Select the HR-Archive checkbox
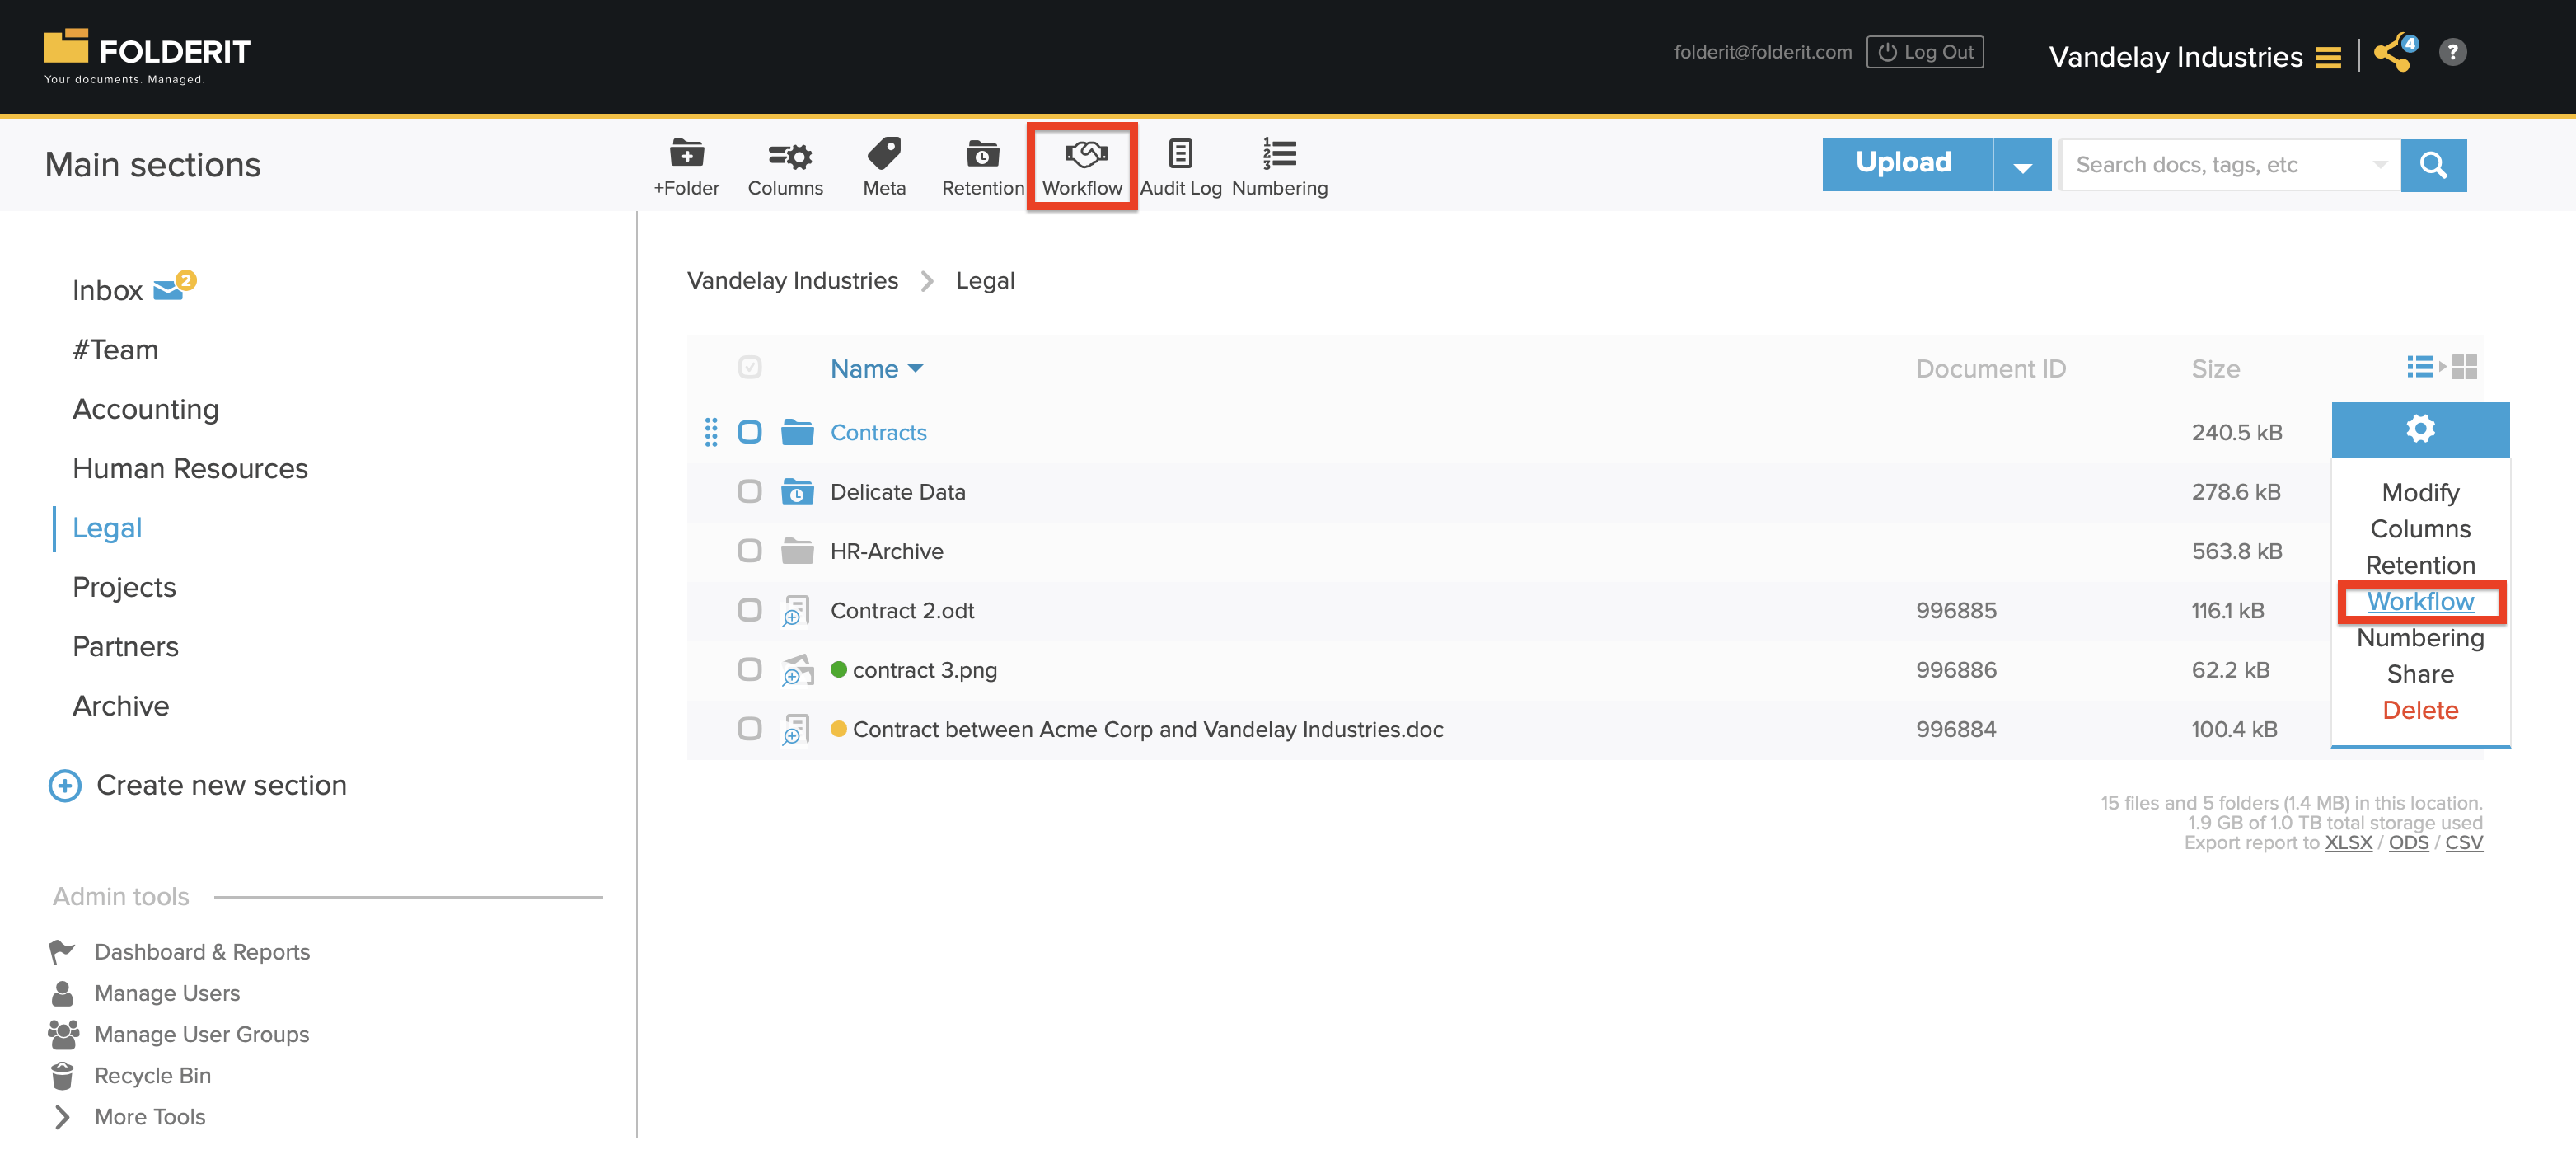This screenshot has height=1164, width=2576. (x=749, y=551)
